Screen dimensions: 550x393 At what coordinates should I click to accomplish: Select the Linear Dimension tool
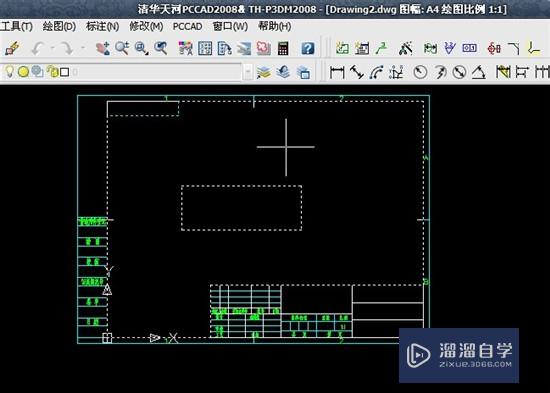(337, 72)
